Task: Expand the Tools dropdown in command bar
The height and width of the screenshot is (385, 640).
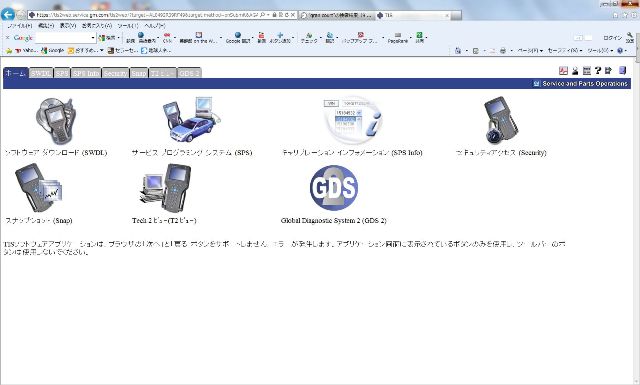Action: (600, 51)
